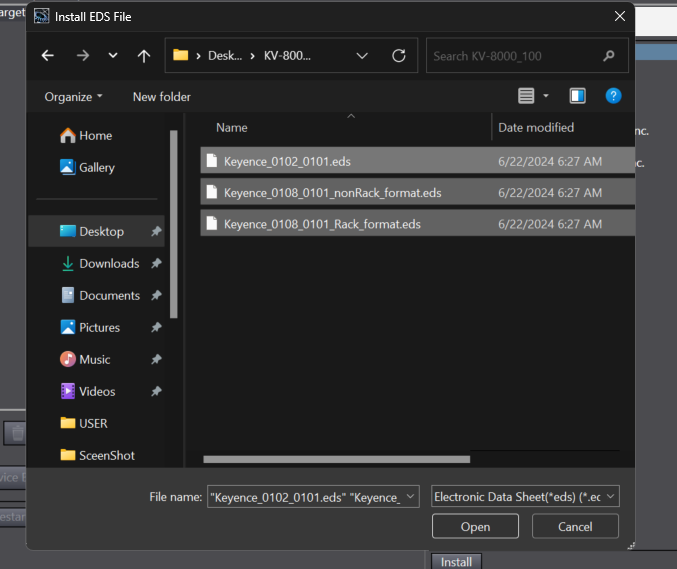This screenshot has width=677, height=569.
Task: Click file list horizontal scrollbar
Action: (336, 459)
